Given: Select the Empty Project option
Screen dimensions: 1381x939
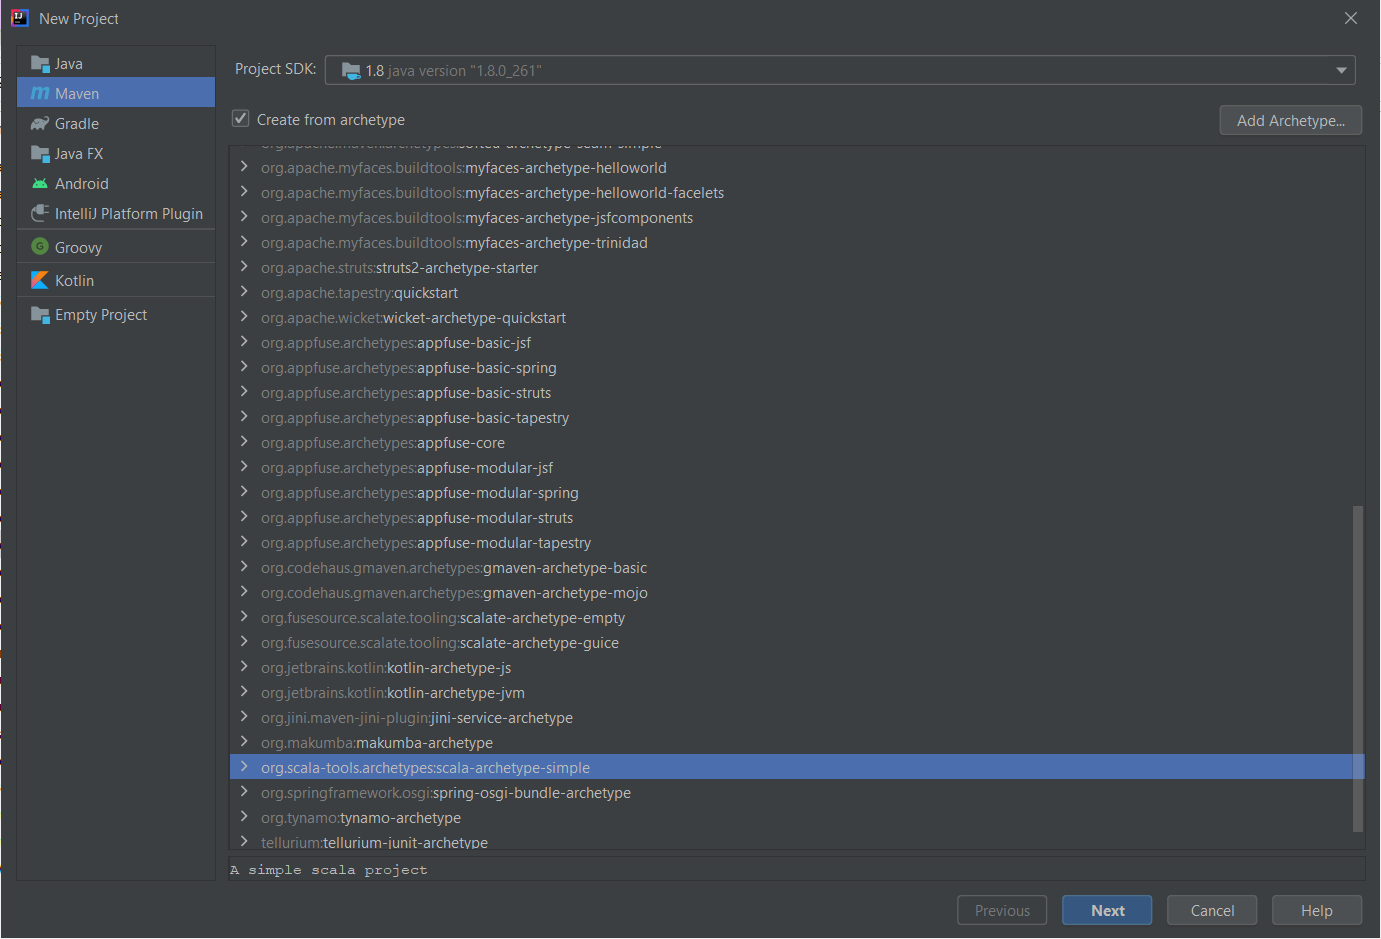Looking at the screenshot, I should (x=97, y=314).
